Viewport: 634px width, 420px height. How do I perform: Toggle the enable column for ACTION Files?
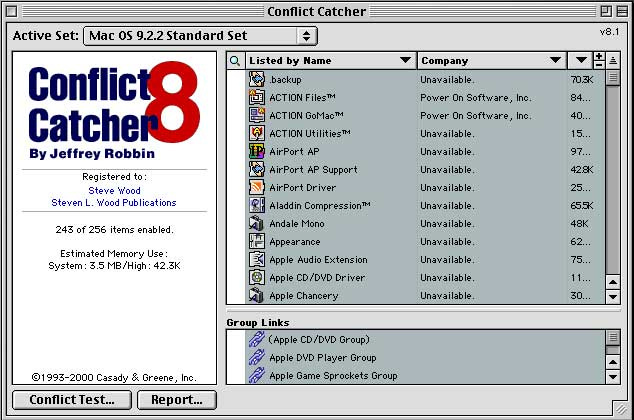(x=236, y=97)
